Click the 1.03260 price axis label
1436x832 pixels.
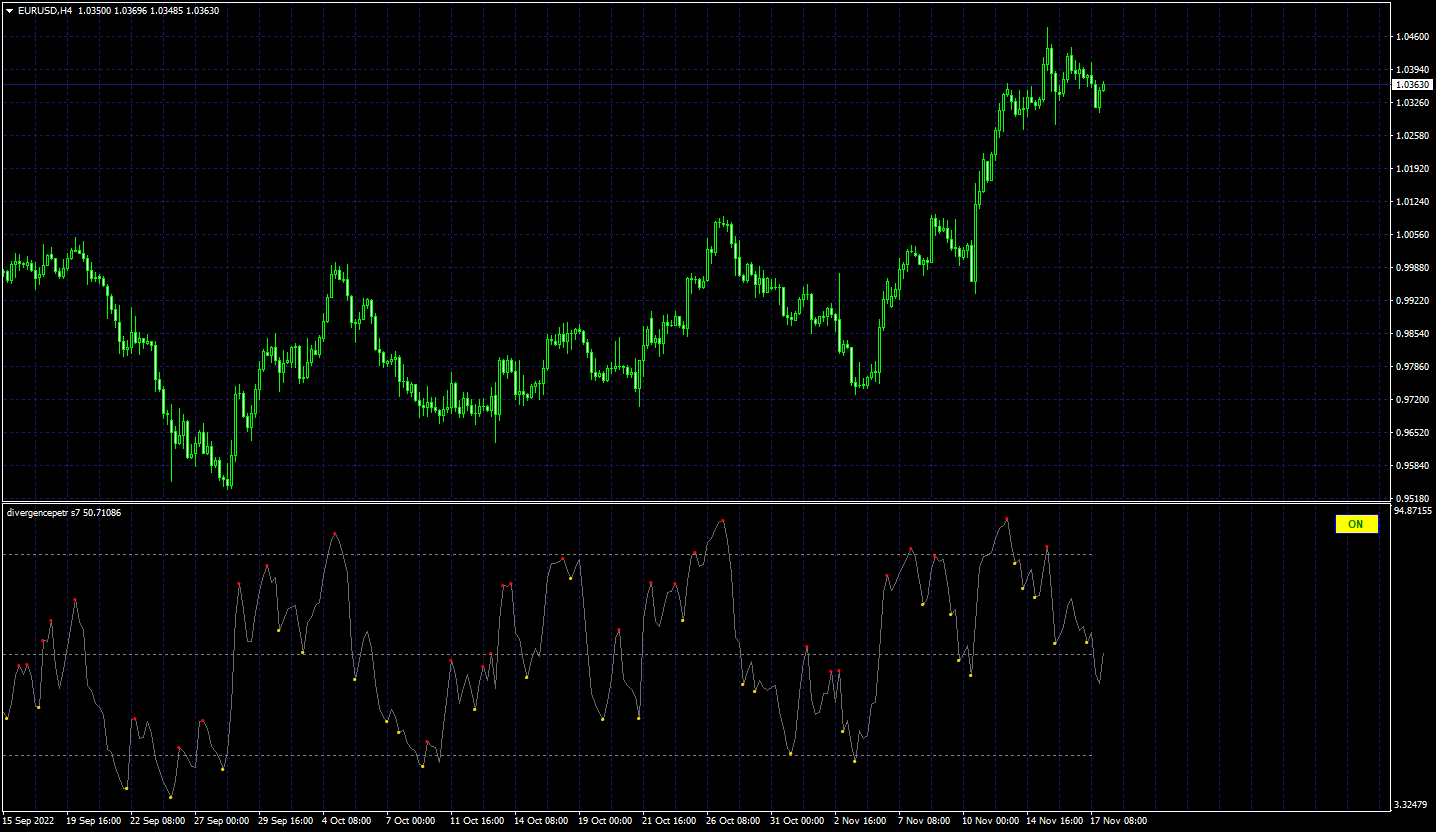[1412, 103]
